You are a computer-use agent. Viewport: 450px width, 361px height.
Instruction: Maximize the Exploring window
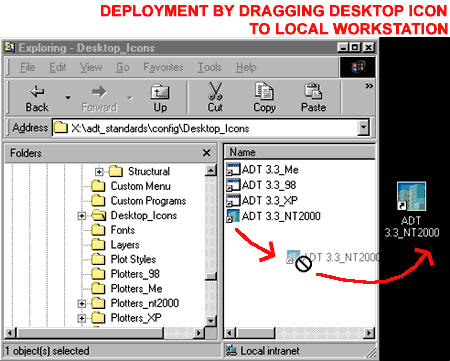[x=356, y=48]
